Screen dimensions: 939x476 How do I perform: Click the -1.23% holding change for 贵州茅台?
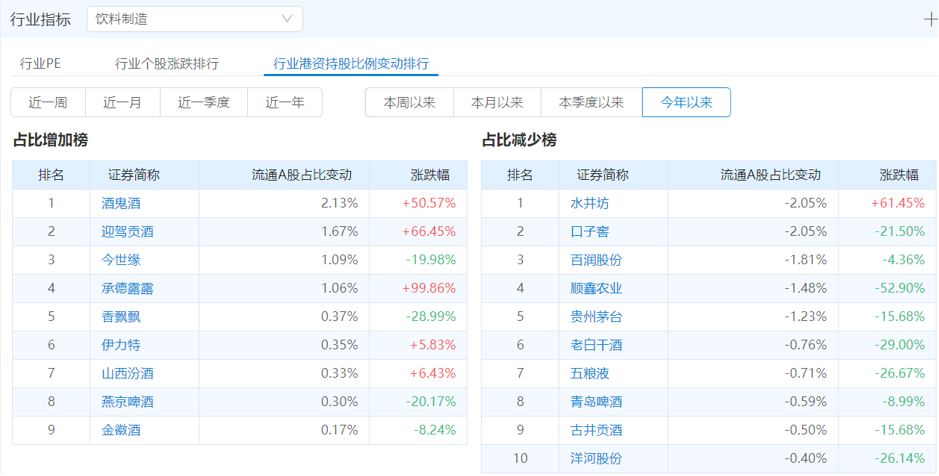(806, 317)
